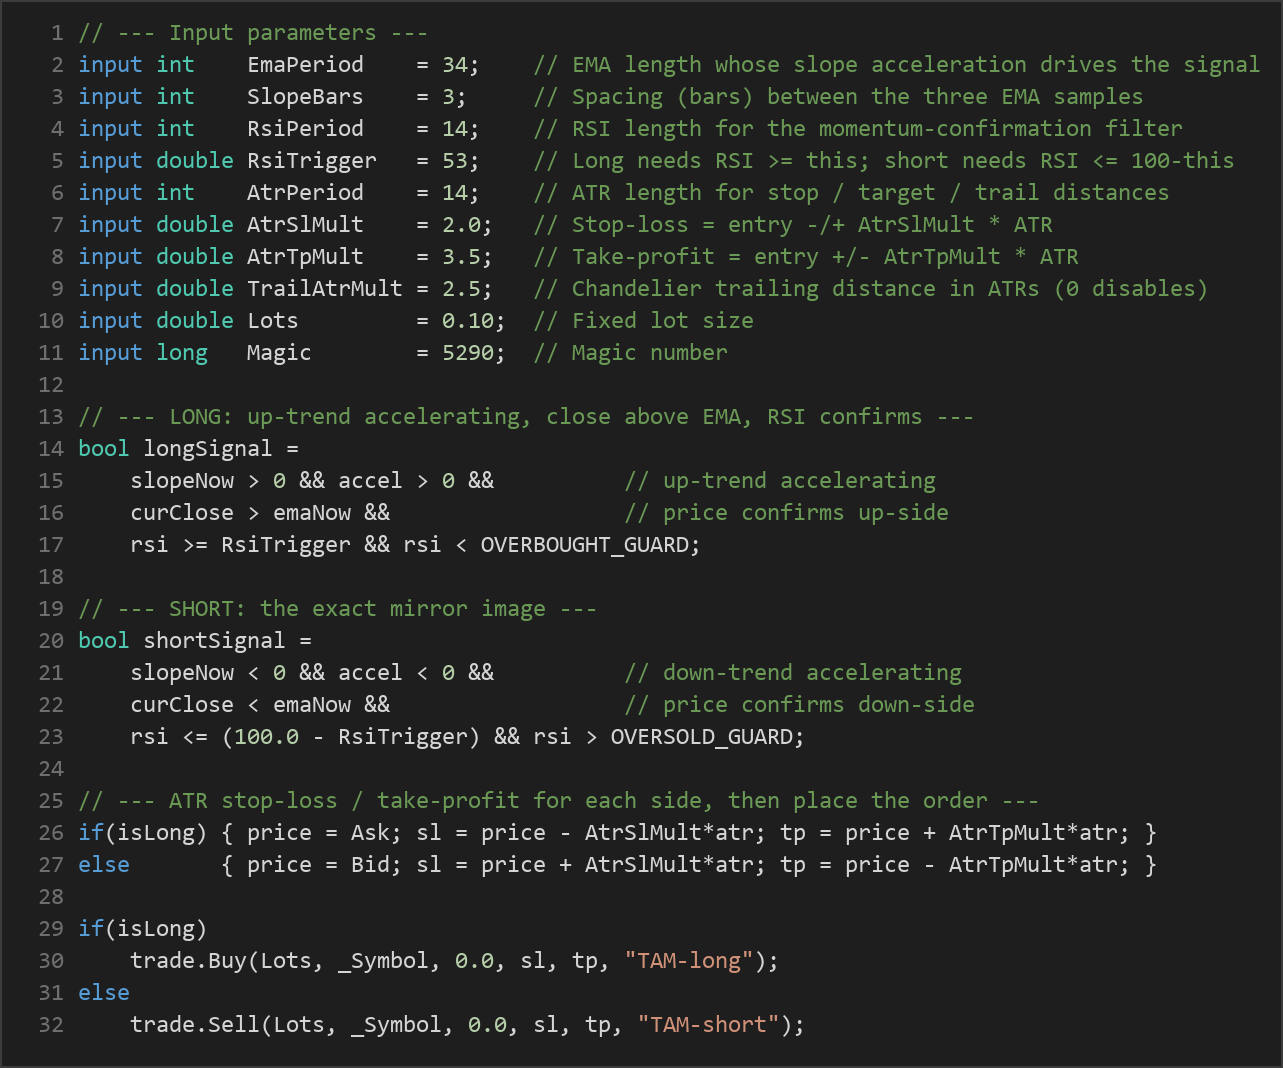Click the 'else' keyword on line 31
1283x1068 pixels.
104,993
